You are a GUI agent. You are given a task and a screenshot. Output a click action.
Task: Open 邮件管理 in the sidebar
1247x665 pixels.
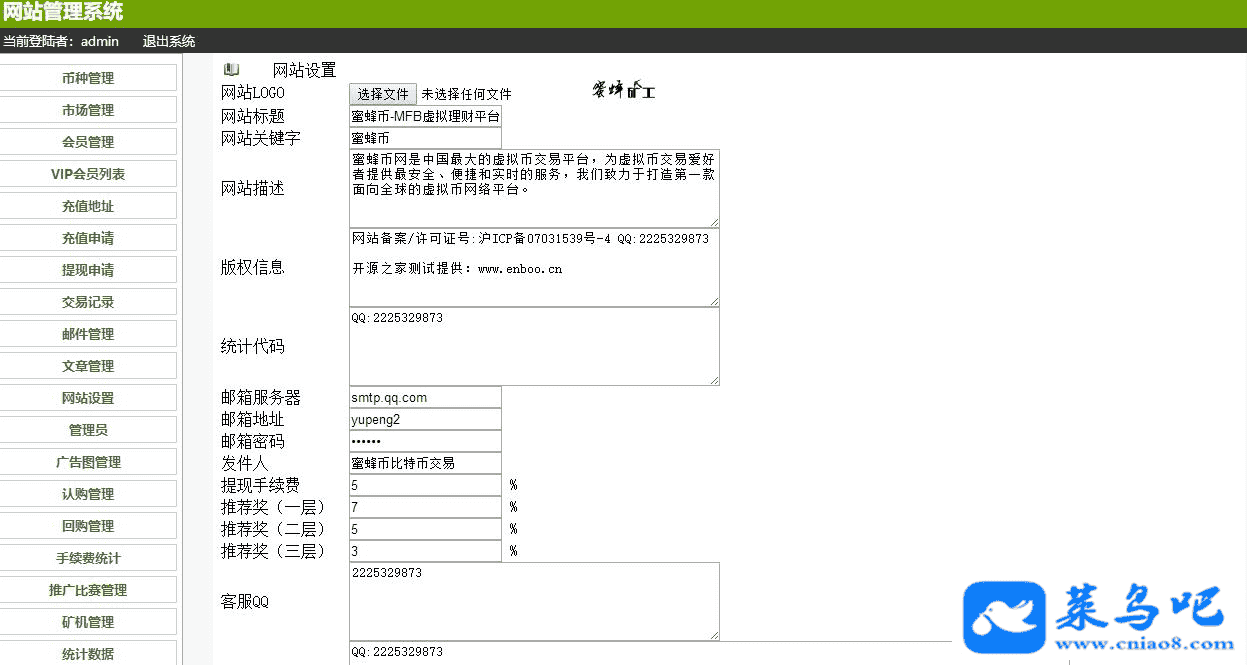pos(88,334)
